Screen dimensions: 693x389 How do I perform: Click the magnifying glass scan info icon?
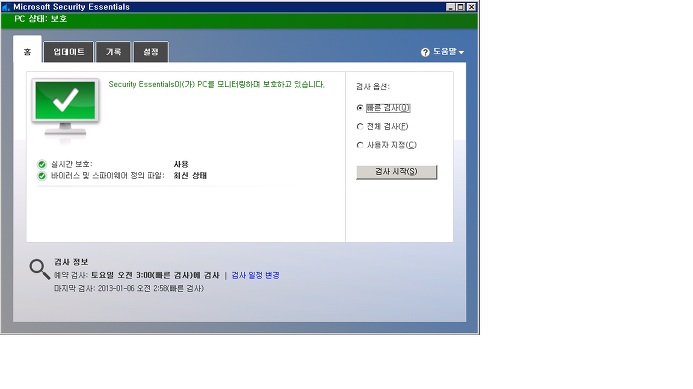coord(39,269)
